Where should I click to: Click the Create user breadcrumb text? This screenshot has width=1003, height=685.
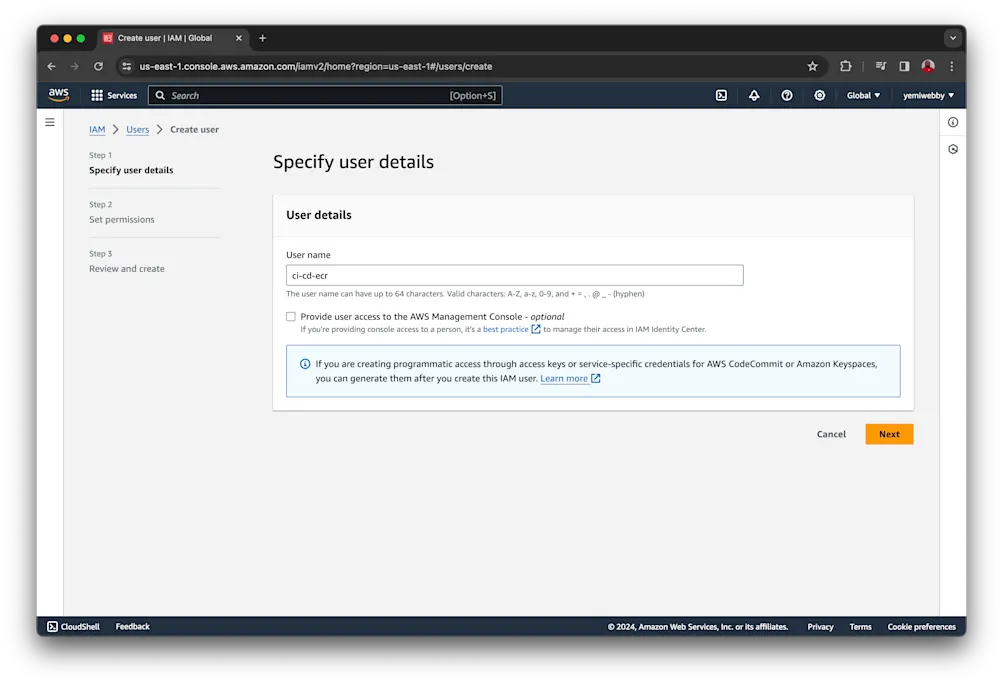click(194, 129)
